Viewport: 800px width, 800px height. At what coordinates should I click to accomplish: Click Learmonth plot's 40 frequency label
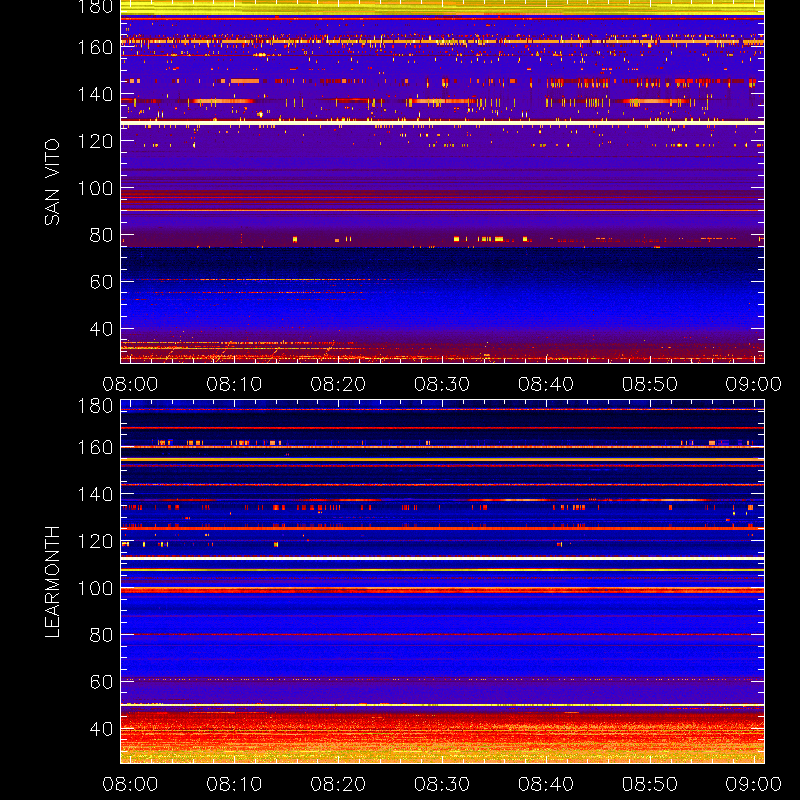pos(101,729)
